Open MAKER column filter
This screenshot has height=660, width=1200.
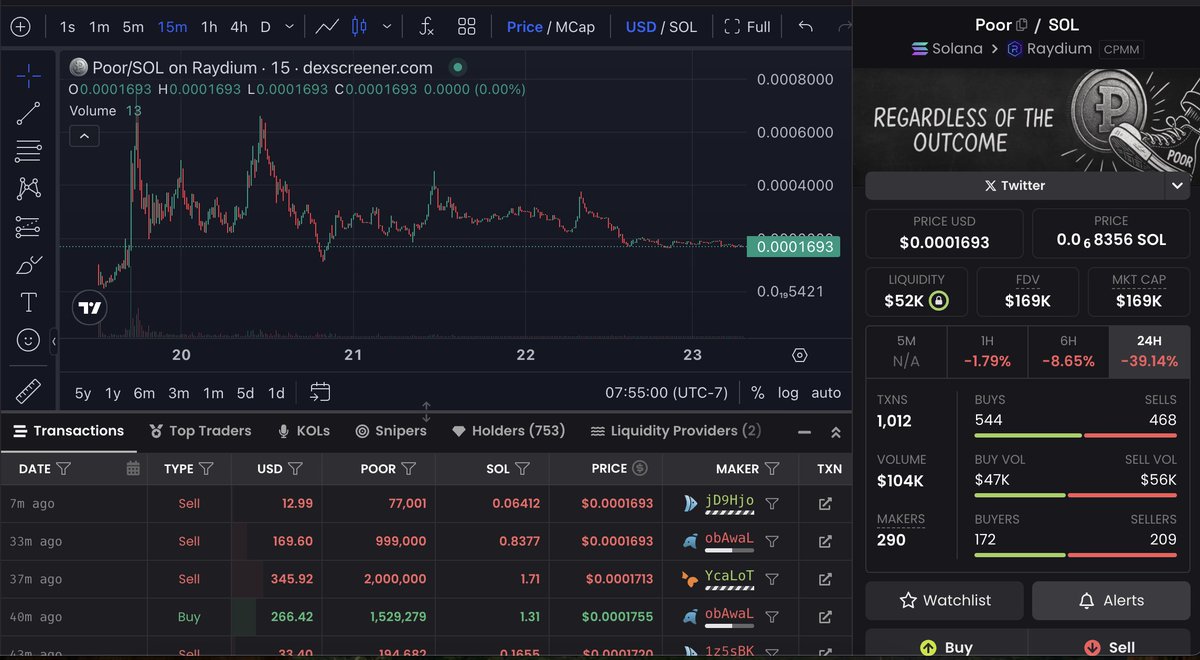772,468
